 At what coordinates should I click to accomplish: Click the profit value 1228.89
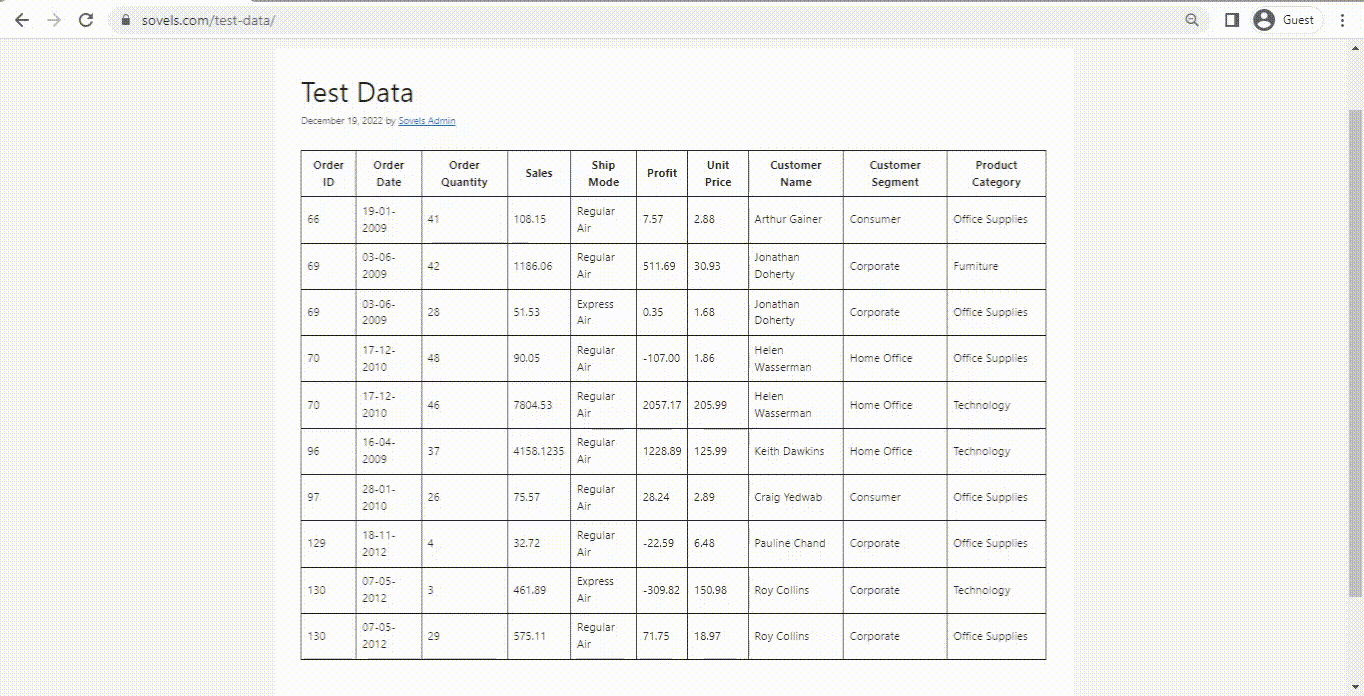tap(662, 451)
